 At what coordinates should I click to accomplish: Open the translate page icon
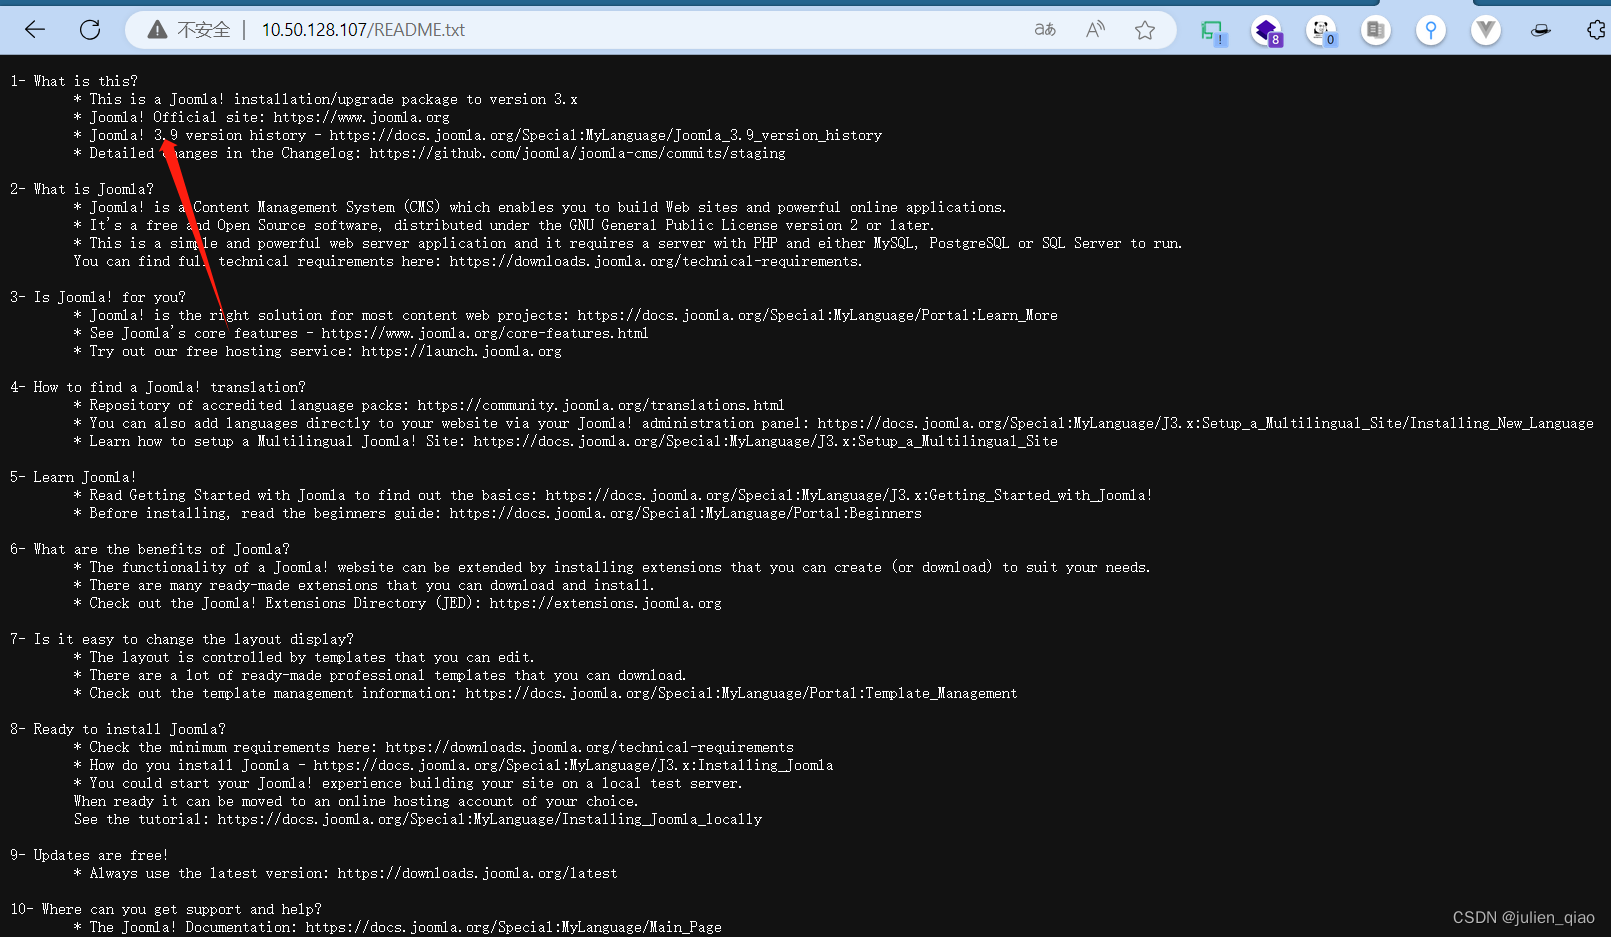point(1045,30)
